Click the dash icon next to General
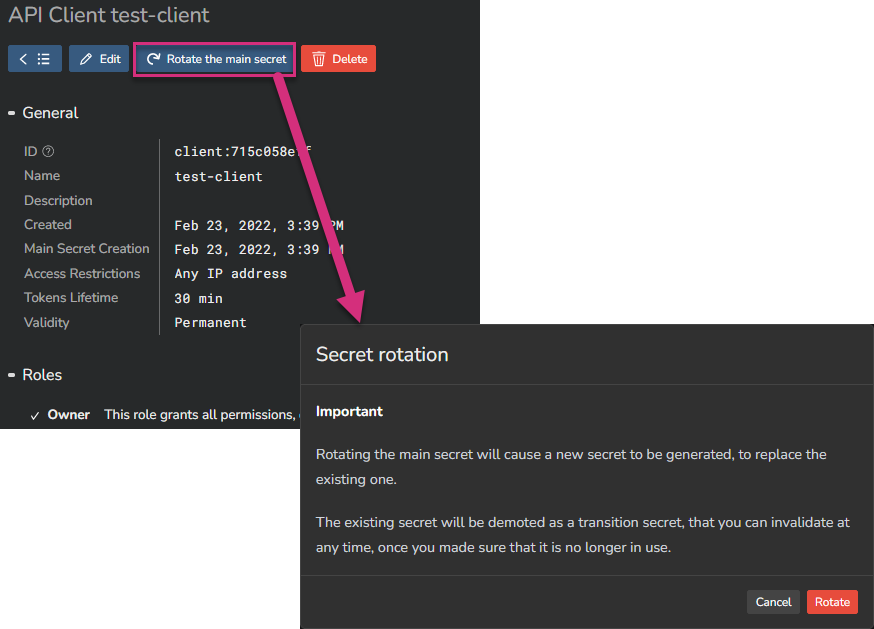This screenshot has height=629, width=874. click(11, 113)
